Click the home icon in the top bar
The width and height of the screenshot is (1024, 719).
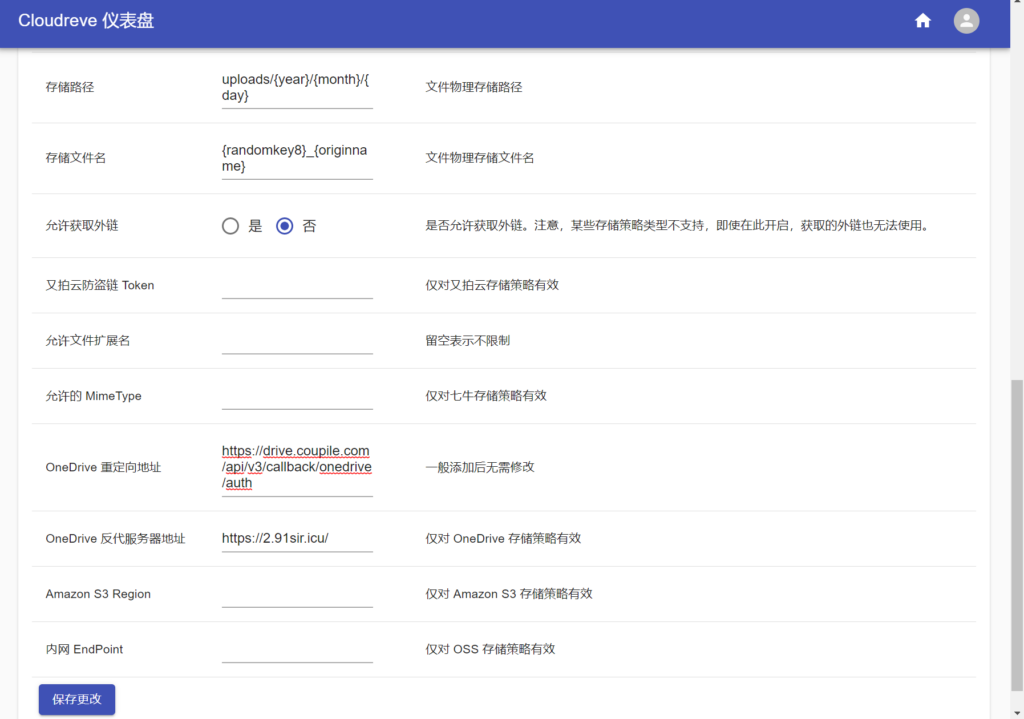[x=922, y=20]
